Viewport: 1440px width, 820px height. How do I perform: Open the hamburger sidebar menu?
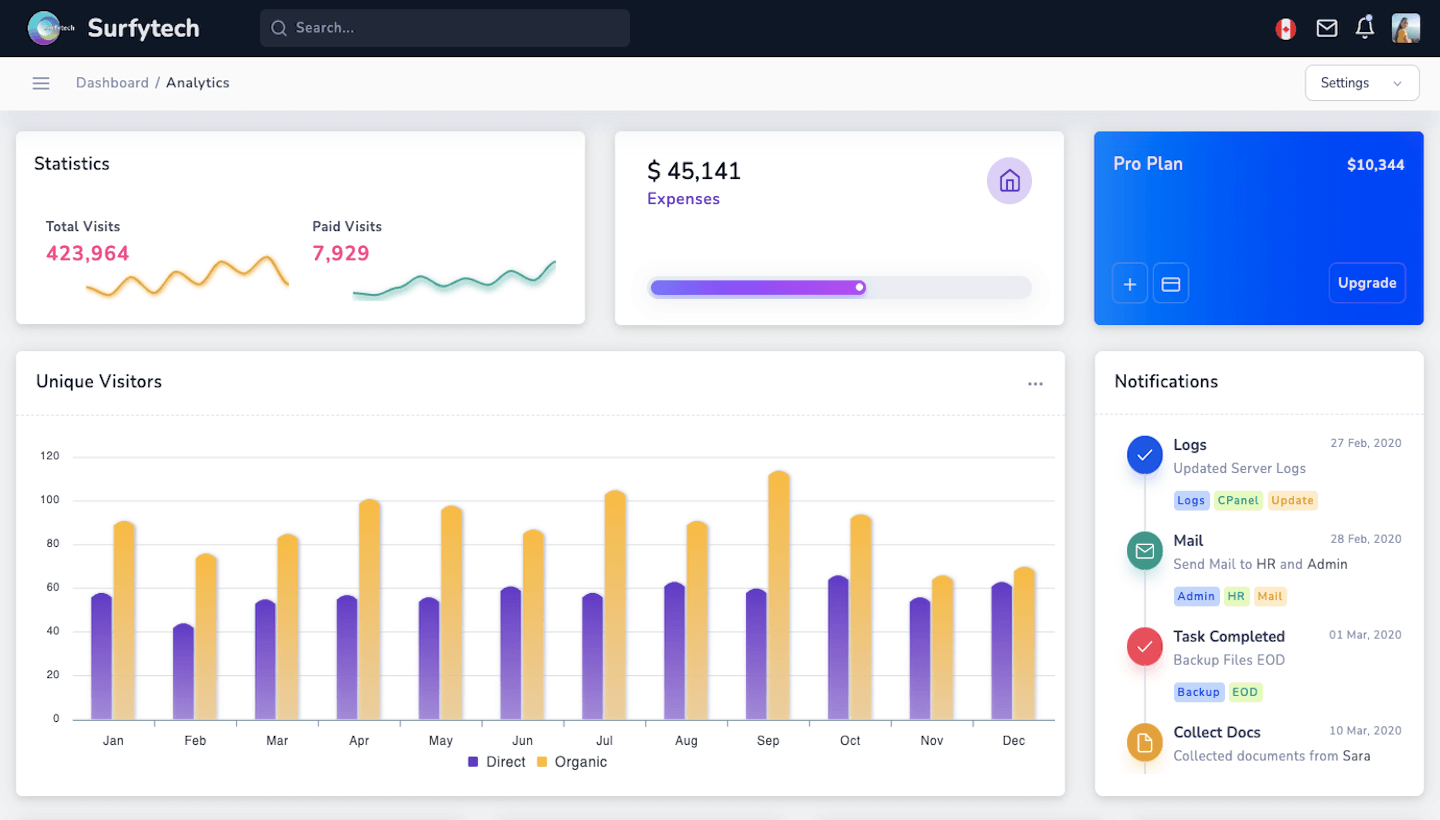[41, 83]
